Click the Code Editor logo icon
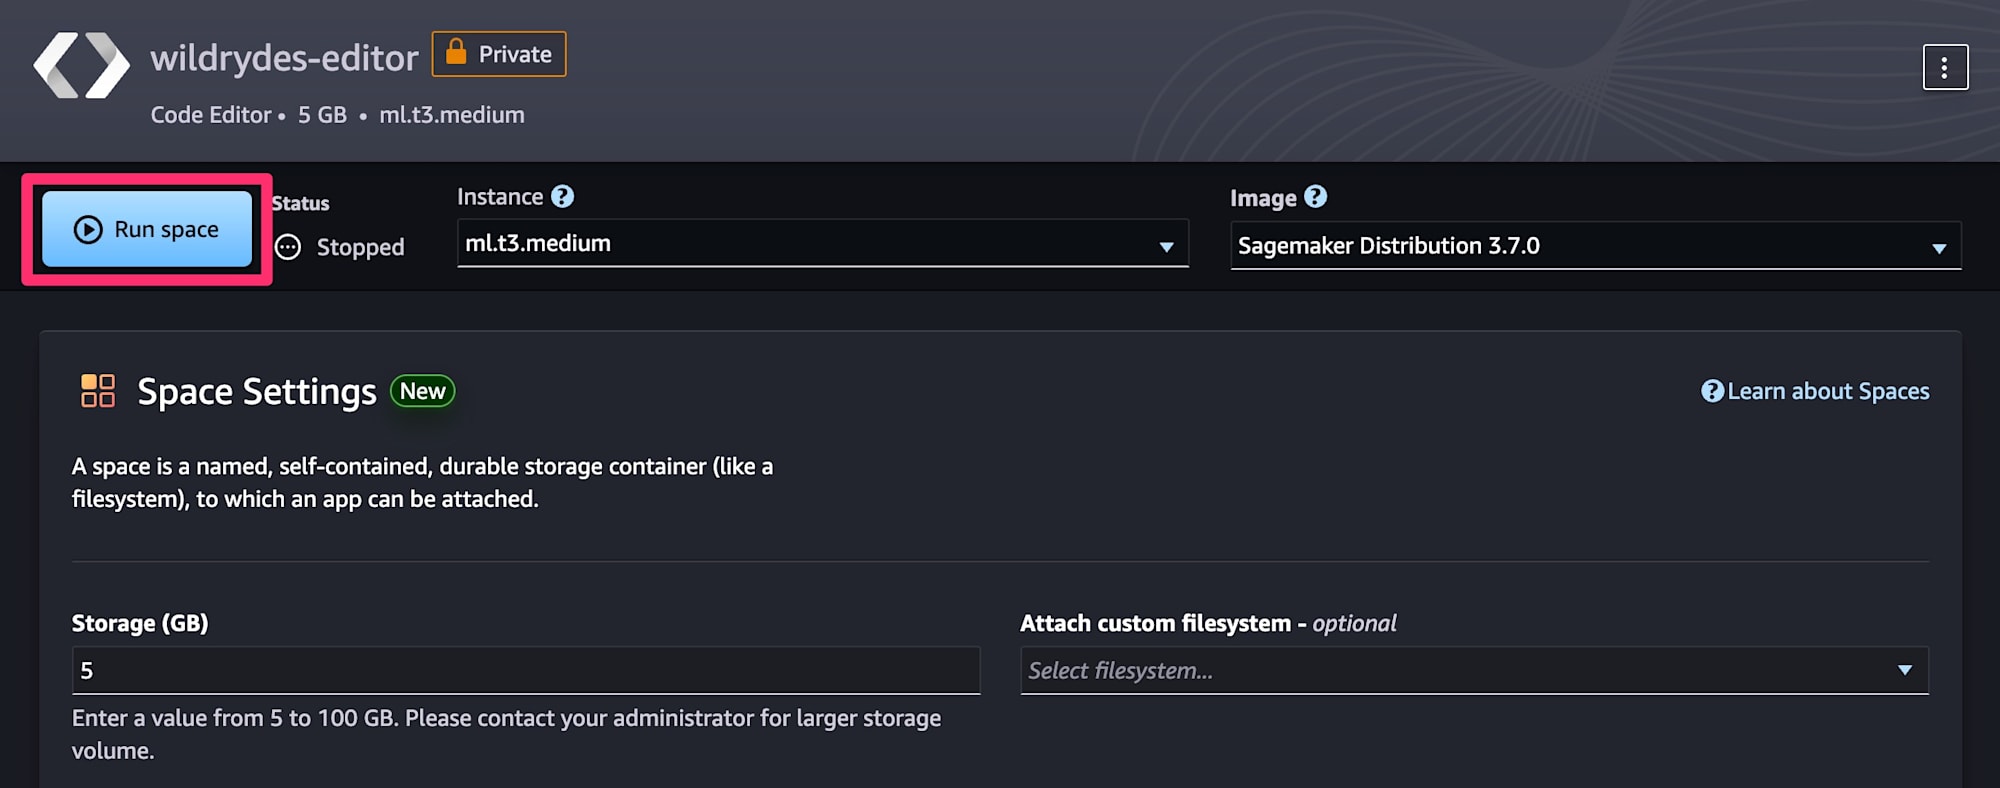This screenshot has width=2000, height=788. click(x=81, y=66)
